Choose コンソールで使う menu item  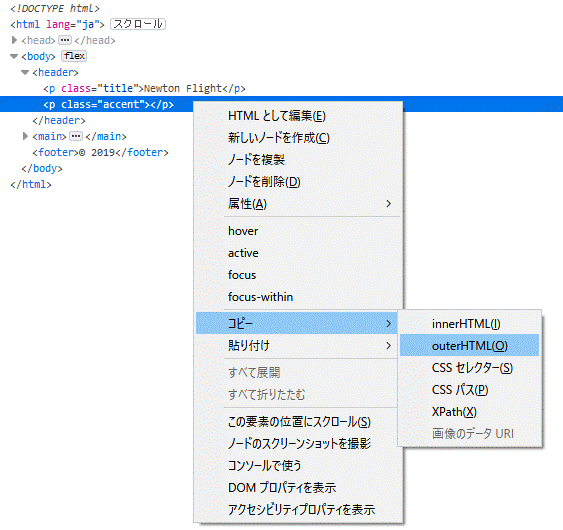298,466
